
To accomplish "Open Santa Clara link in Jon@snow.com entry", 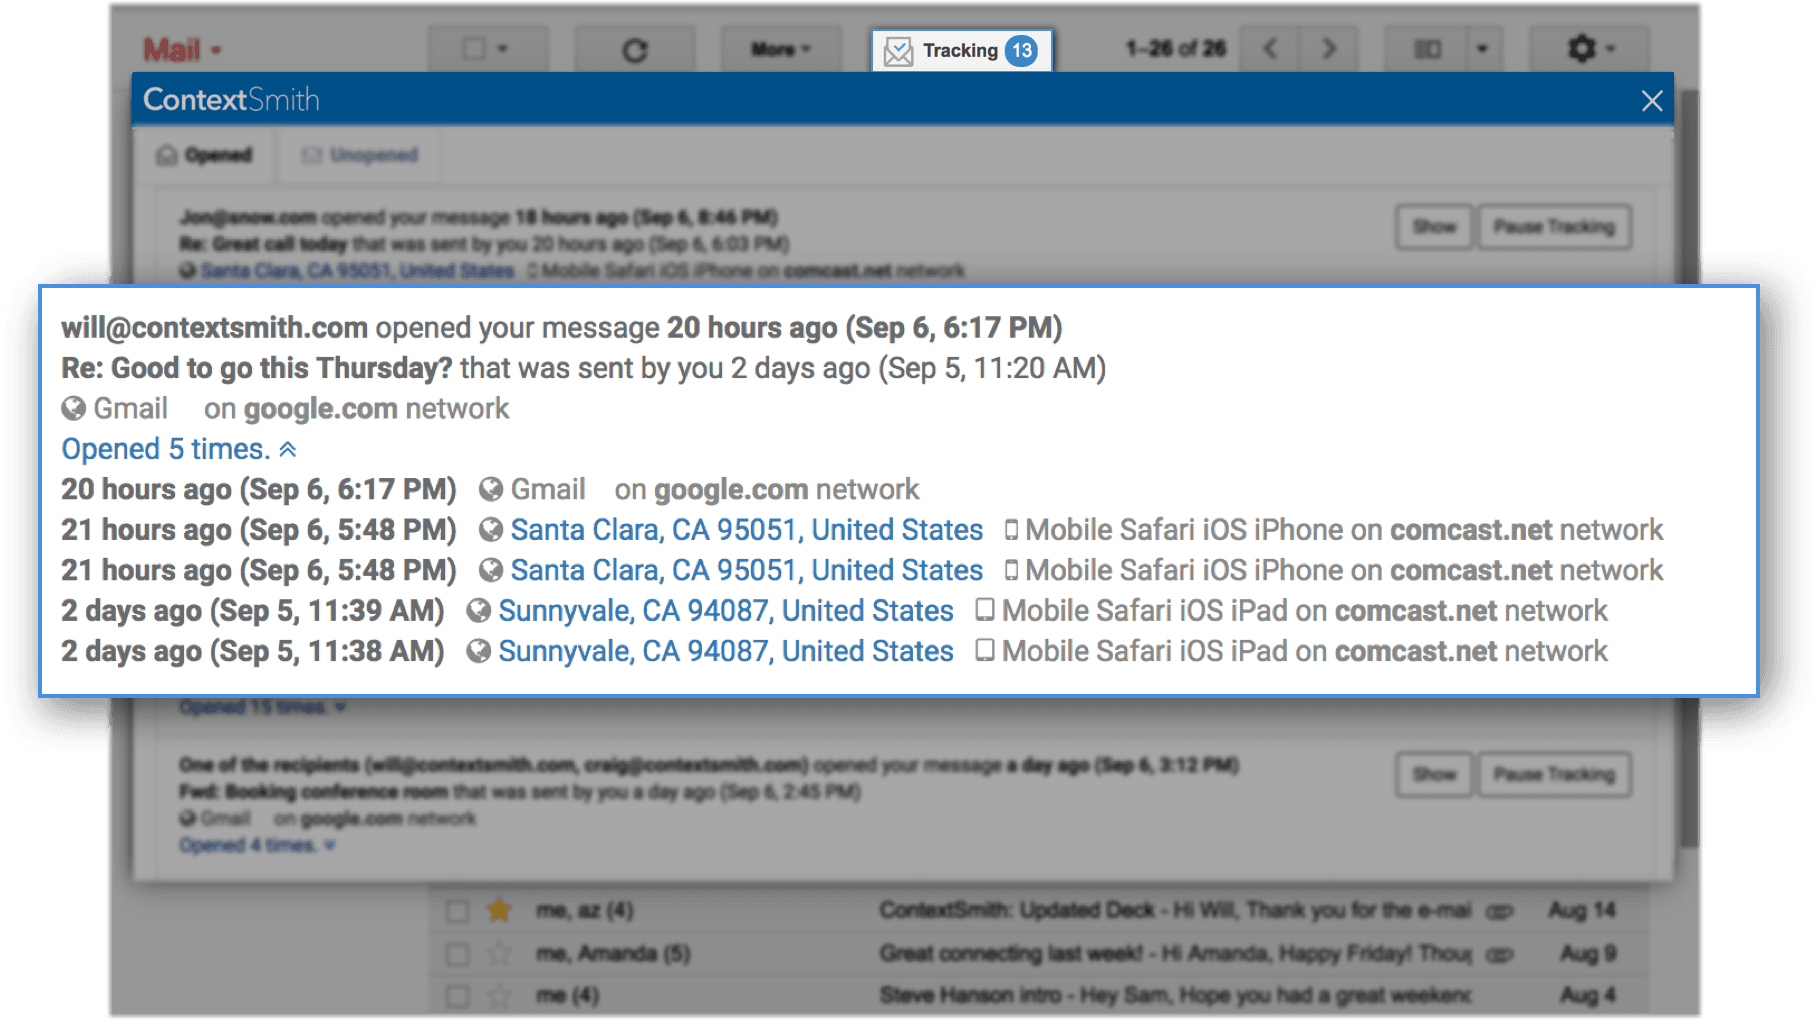I will pyautogui.click(x=357, y=271).
